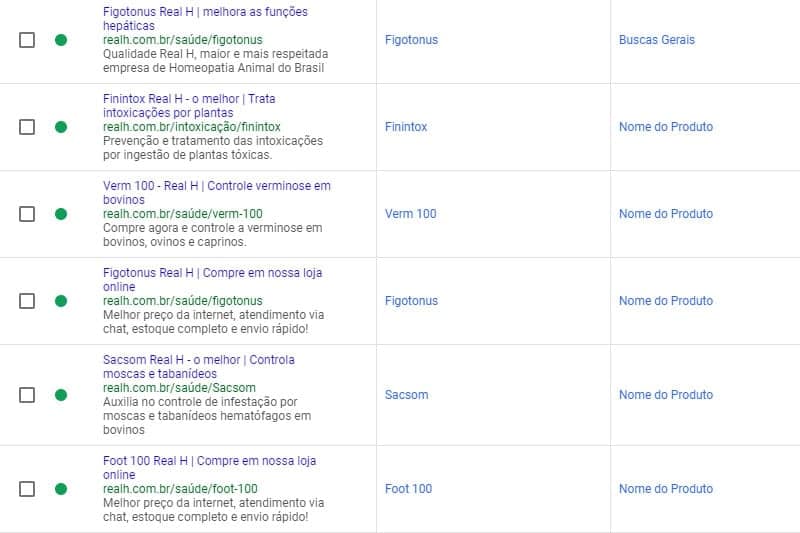Open the 'Nome do Produto' campaign in the Sacsom row
Screen dimensions: 800x533
pos(666,395)
